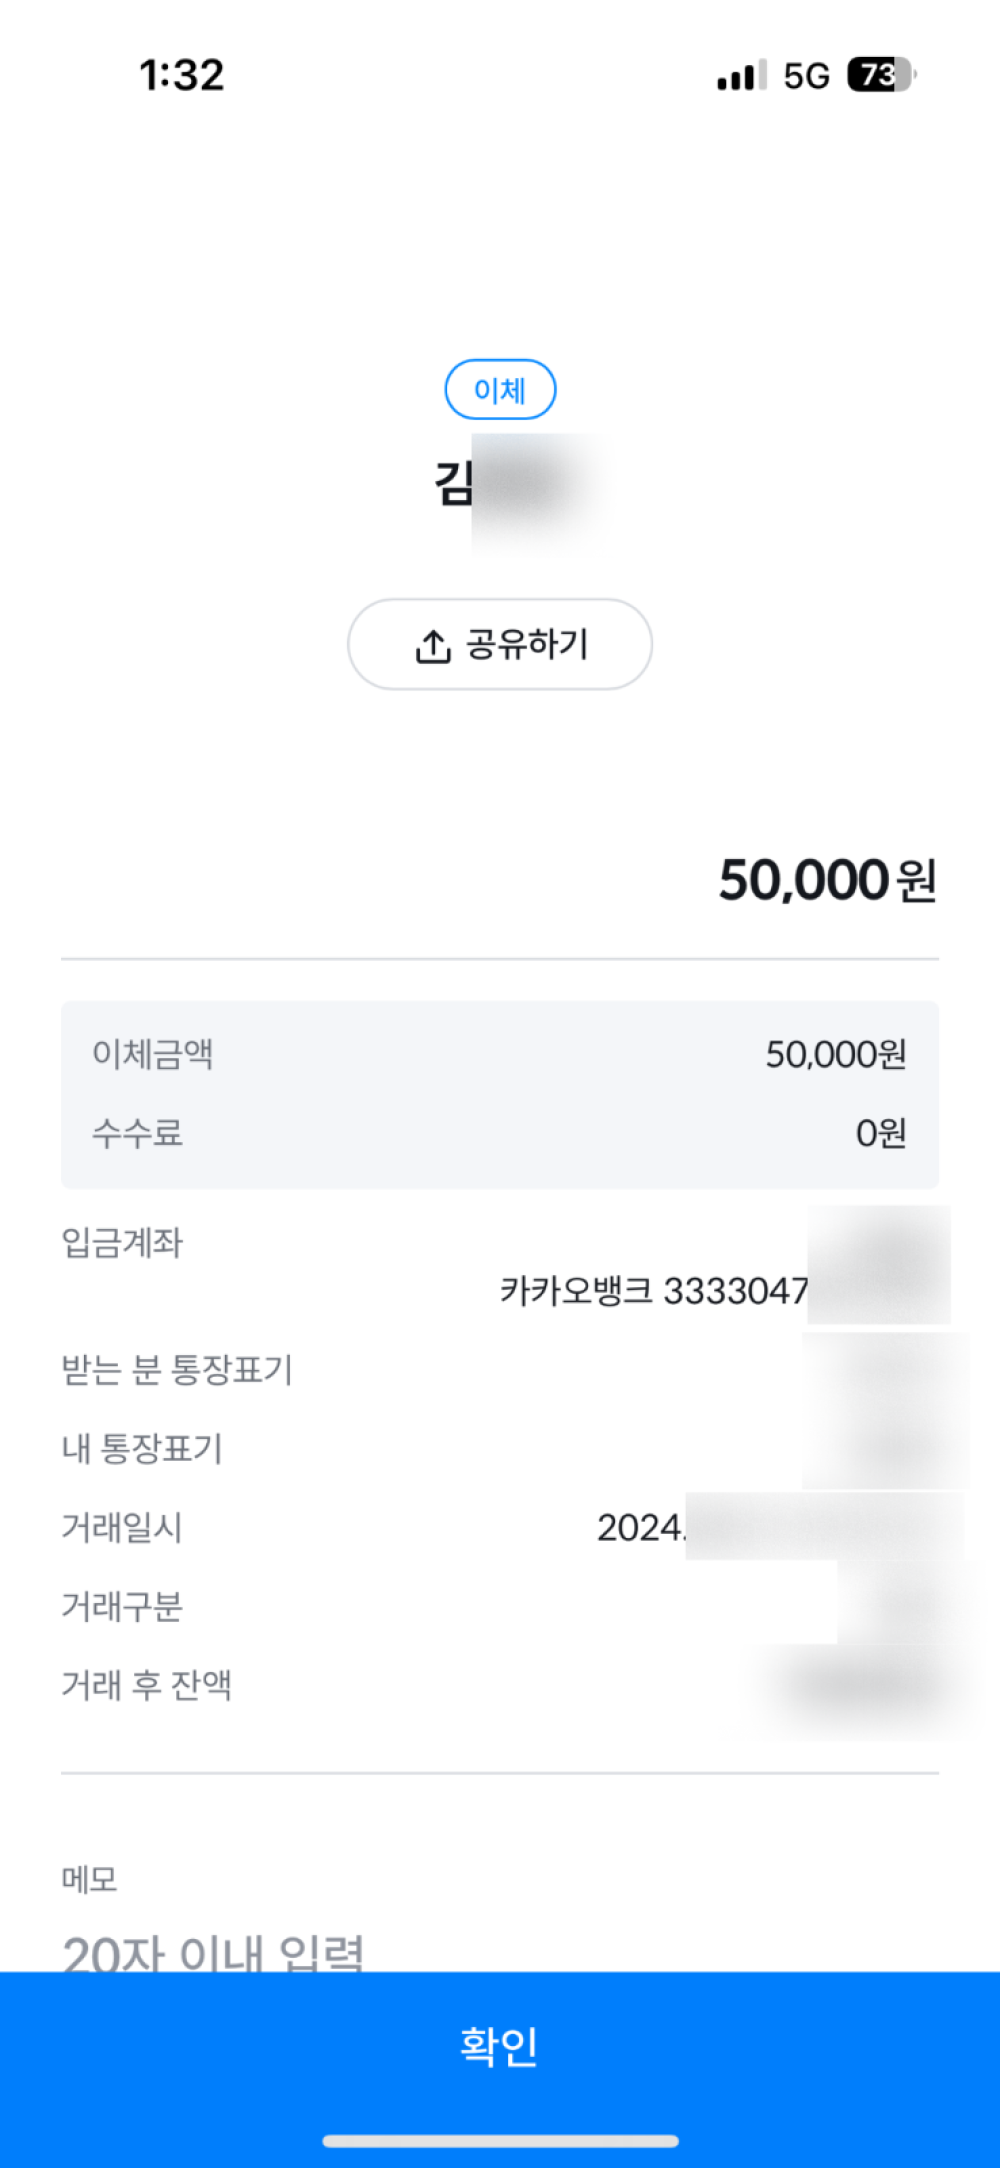Tap the memo field 20자 이내 입력
This screenshot has width=1000, height=2168.
[x=213, y=1950]
